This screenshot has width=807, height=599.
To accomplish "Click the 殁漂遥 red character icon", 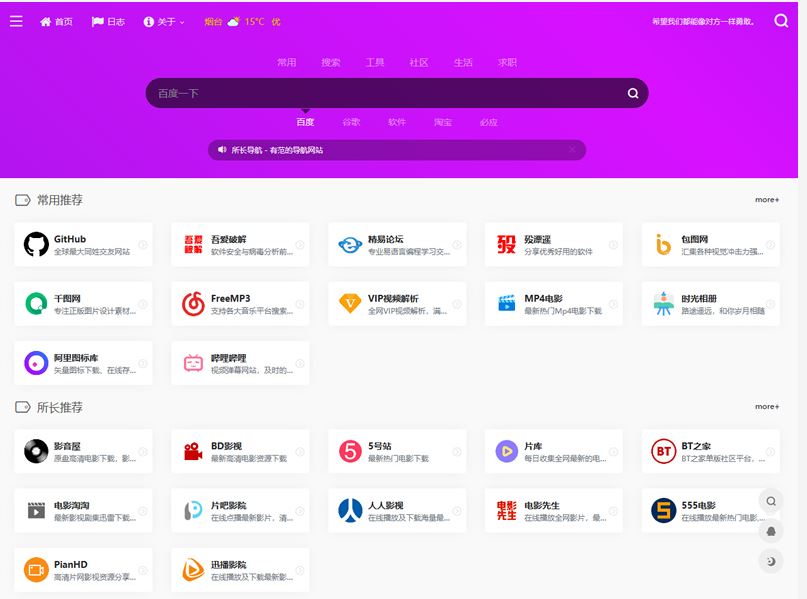I will pyautogui.click(x=506, y=244).
